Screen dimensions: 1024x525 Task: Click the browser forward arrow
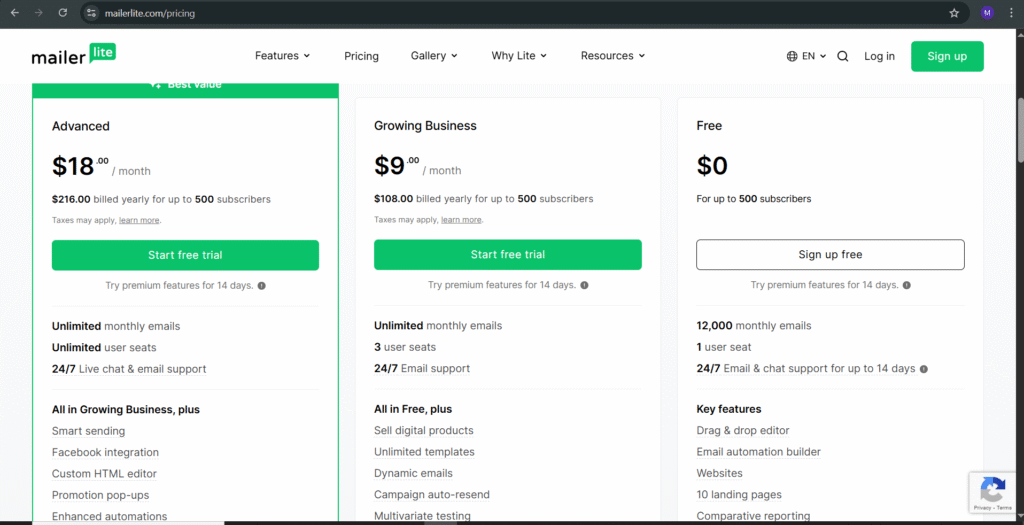click(39, 13)
